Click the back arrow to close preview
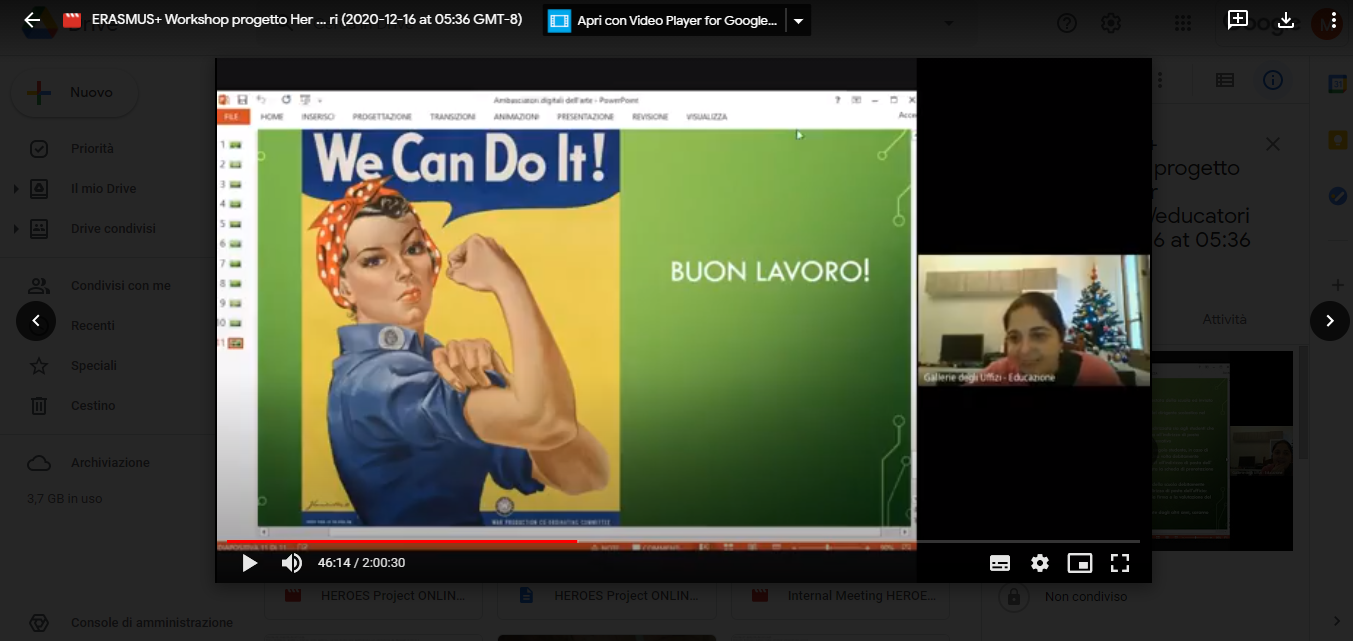Image resolution: width=1353 pixels, height=641 pixels. (x=32, y=20)
